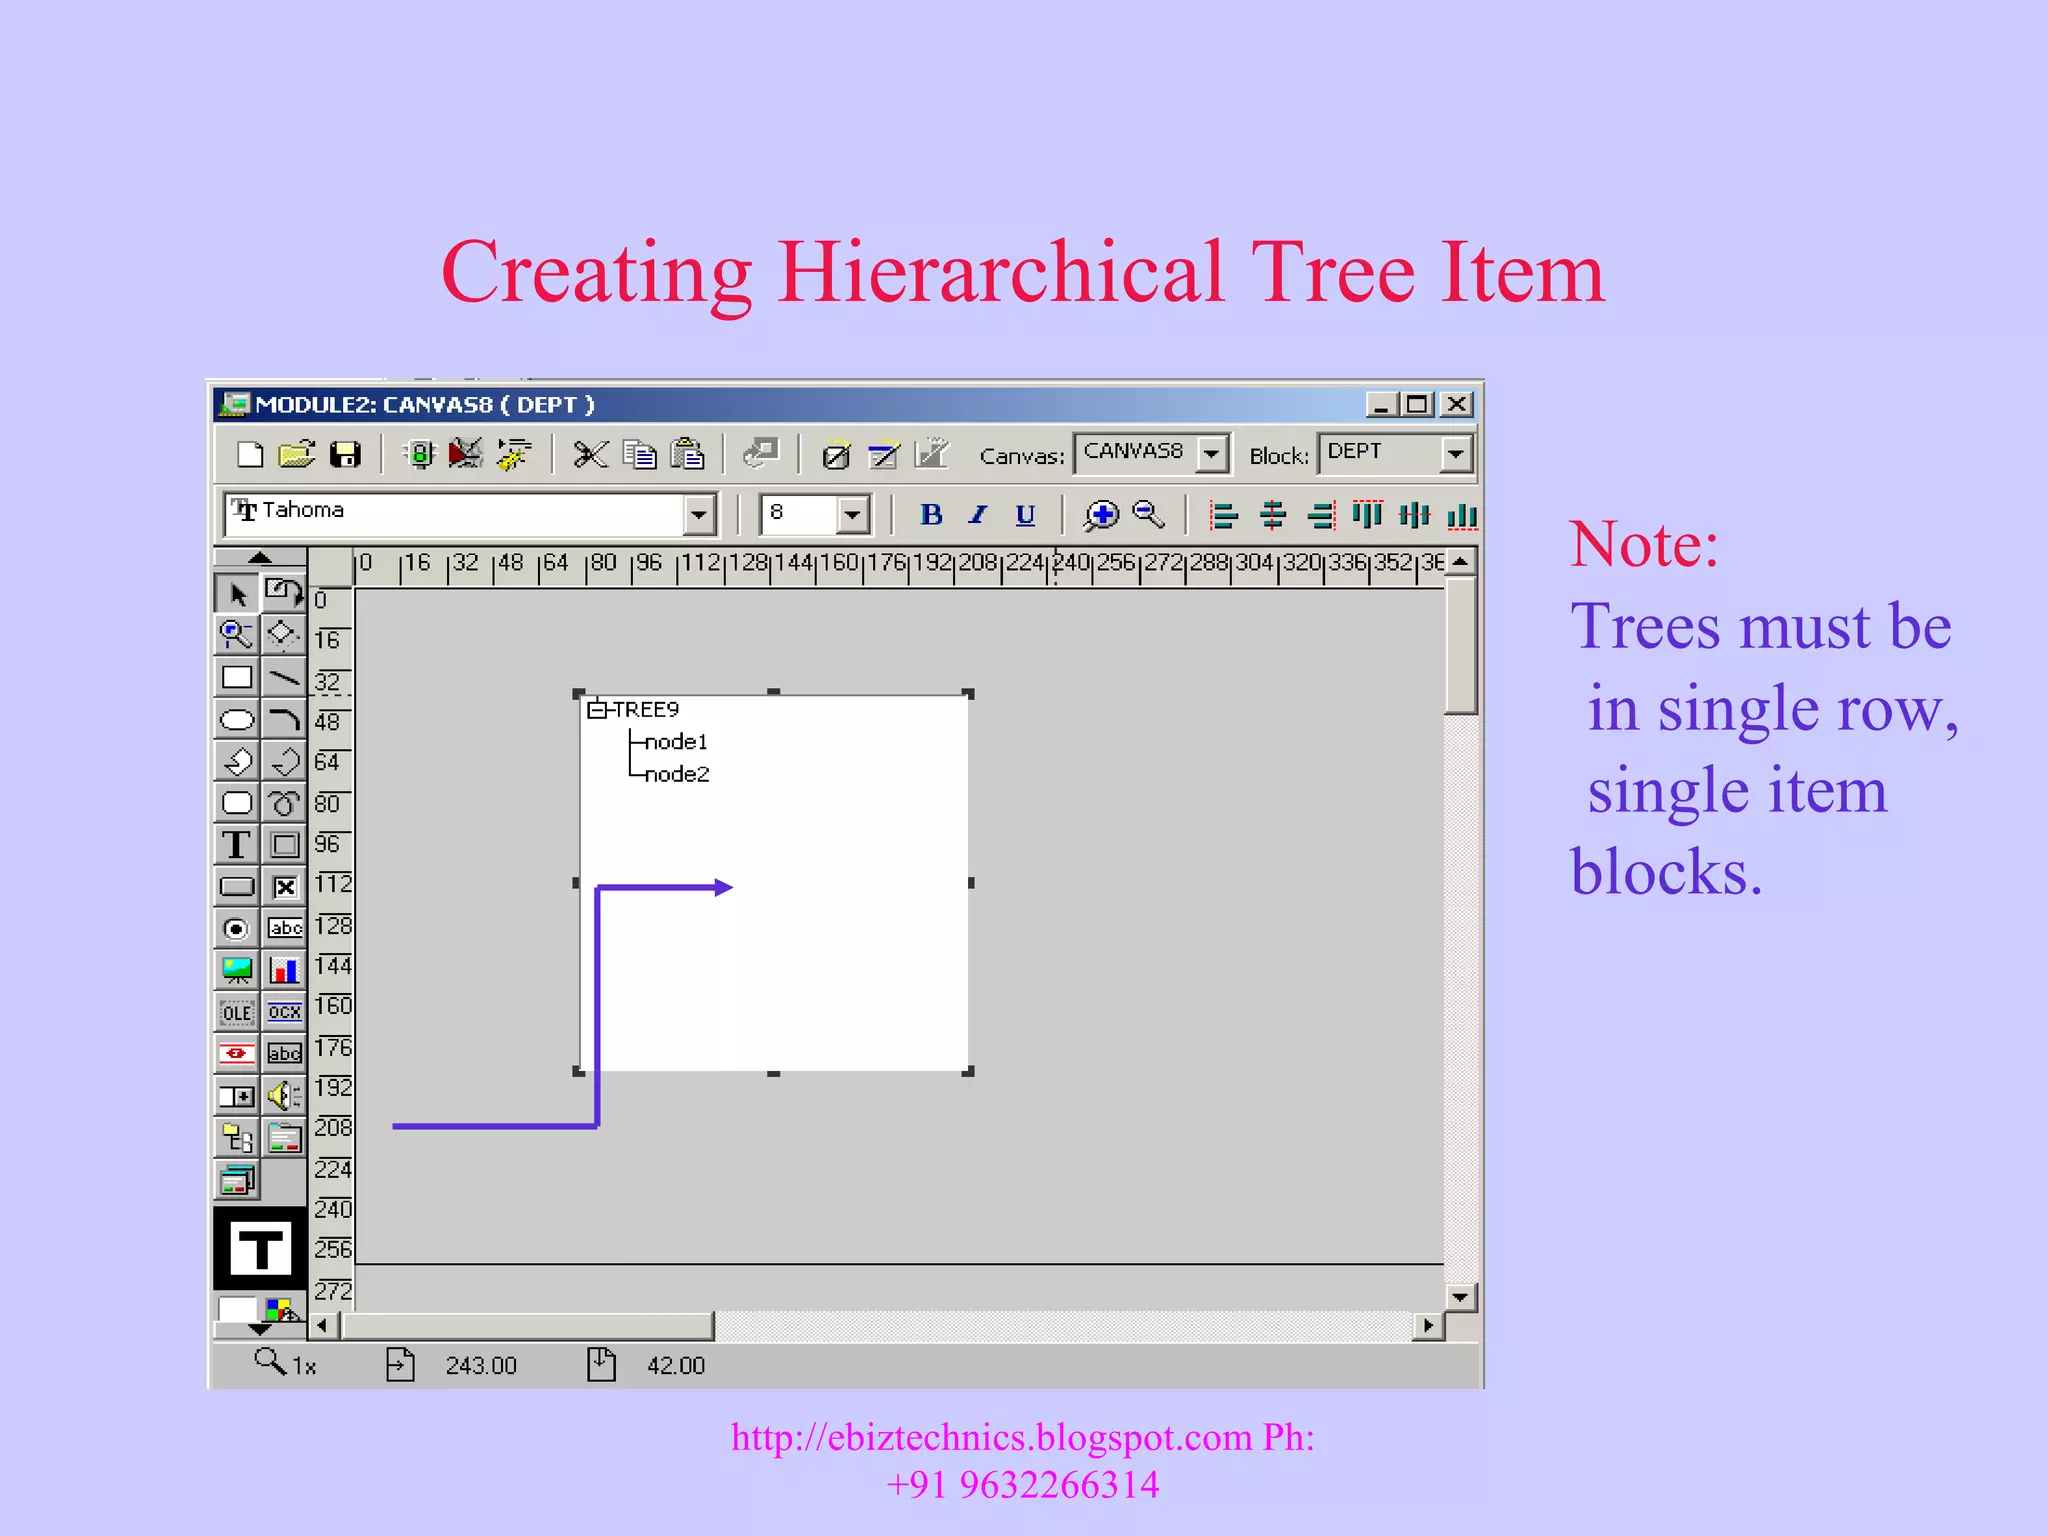Select the Chart item tool
This screenshot has width=2048, height=1536.
point(285,970)
